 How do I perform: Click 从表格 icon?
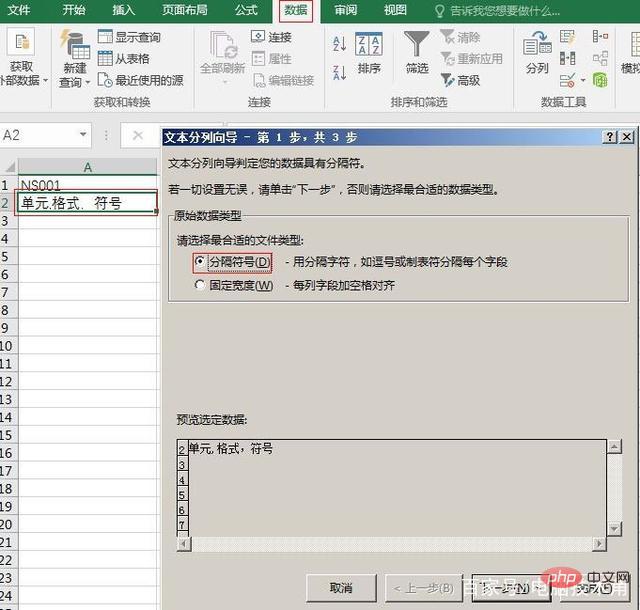(x=105, y=58)
